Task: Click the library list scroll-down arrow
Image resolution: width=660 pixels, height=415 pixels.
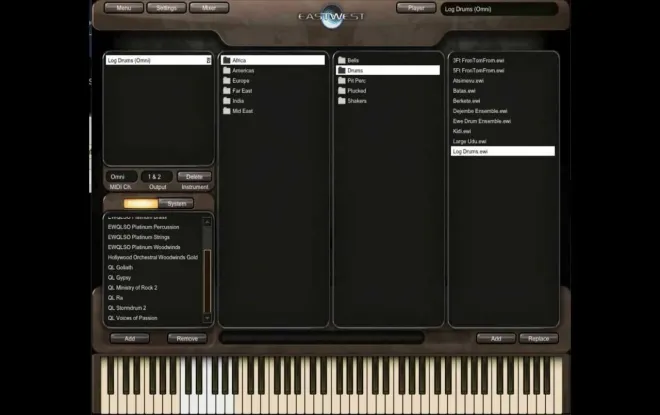Action: [207, 318]
